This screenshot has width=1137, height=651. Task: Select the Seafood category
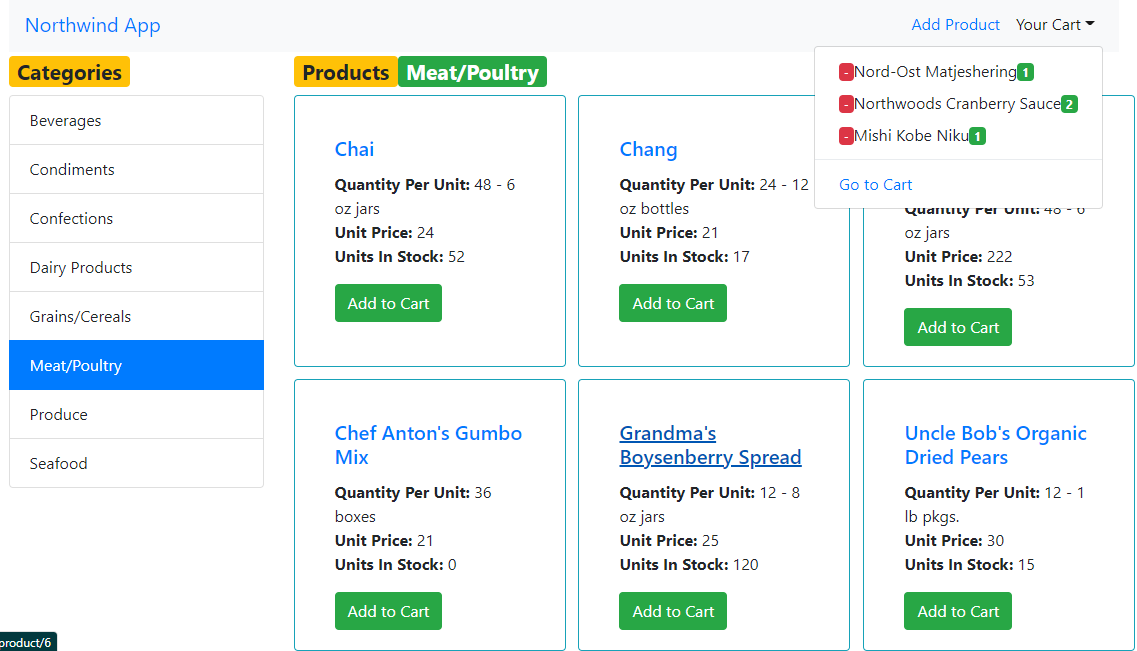(x=136, y=463)
